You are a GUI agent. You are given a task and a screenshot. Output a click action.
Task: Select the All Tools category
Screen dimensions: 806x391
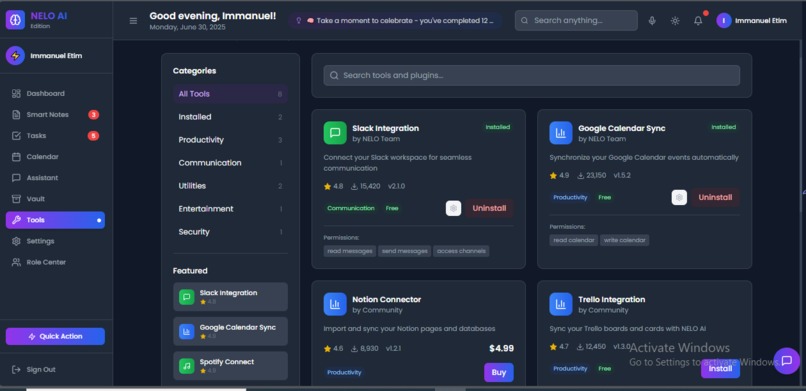pos(230,94)
